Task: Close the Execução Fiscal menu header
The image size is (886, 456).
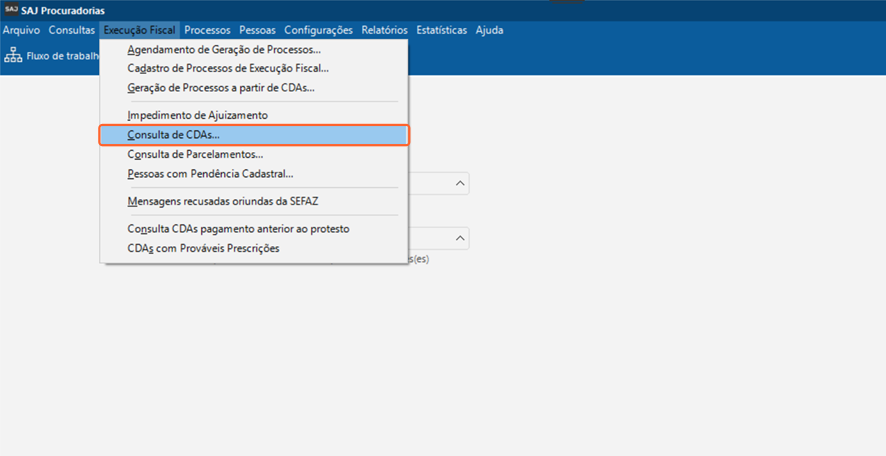Action: [139, 31]
